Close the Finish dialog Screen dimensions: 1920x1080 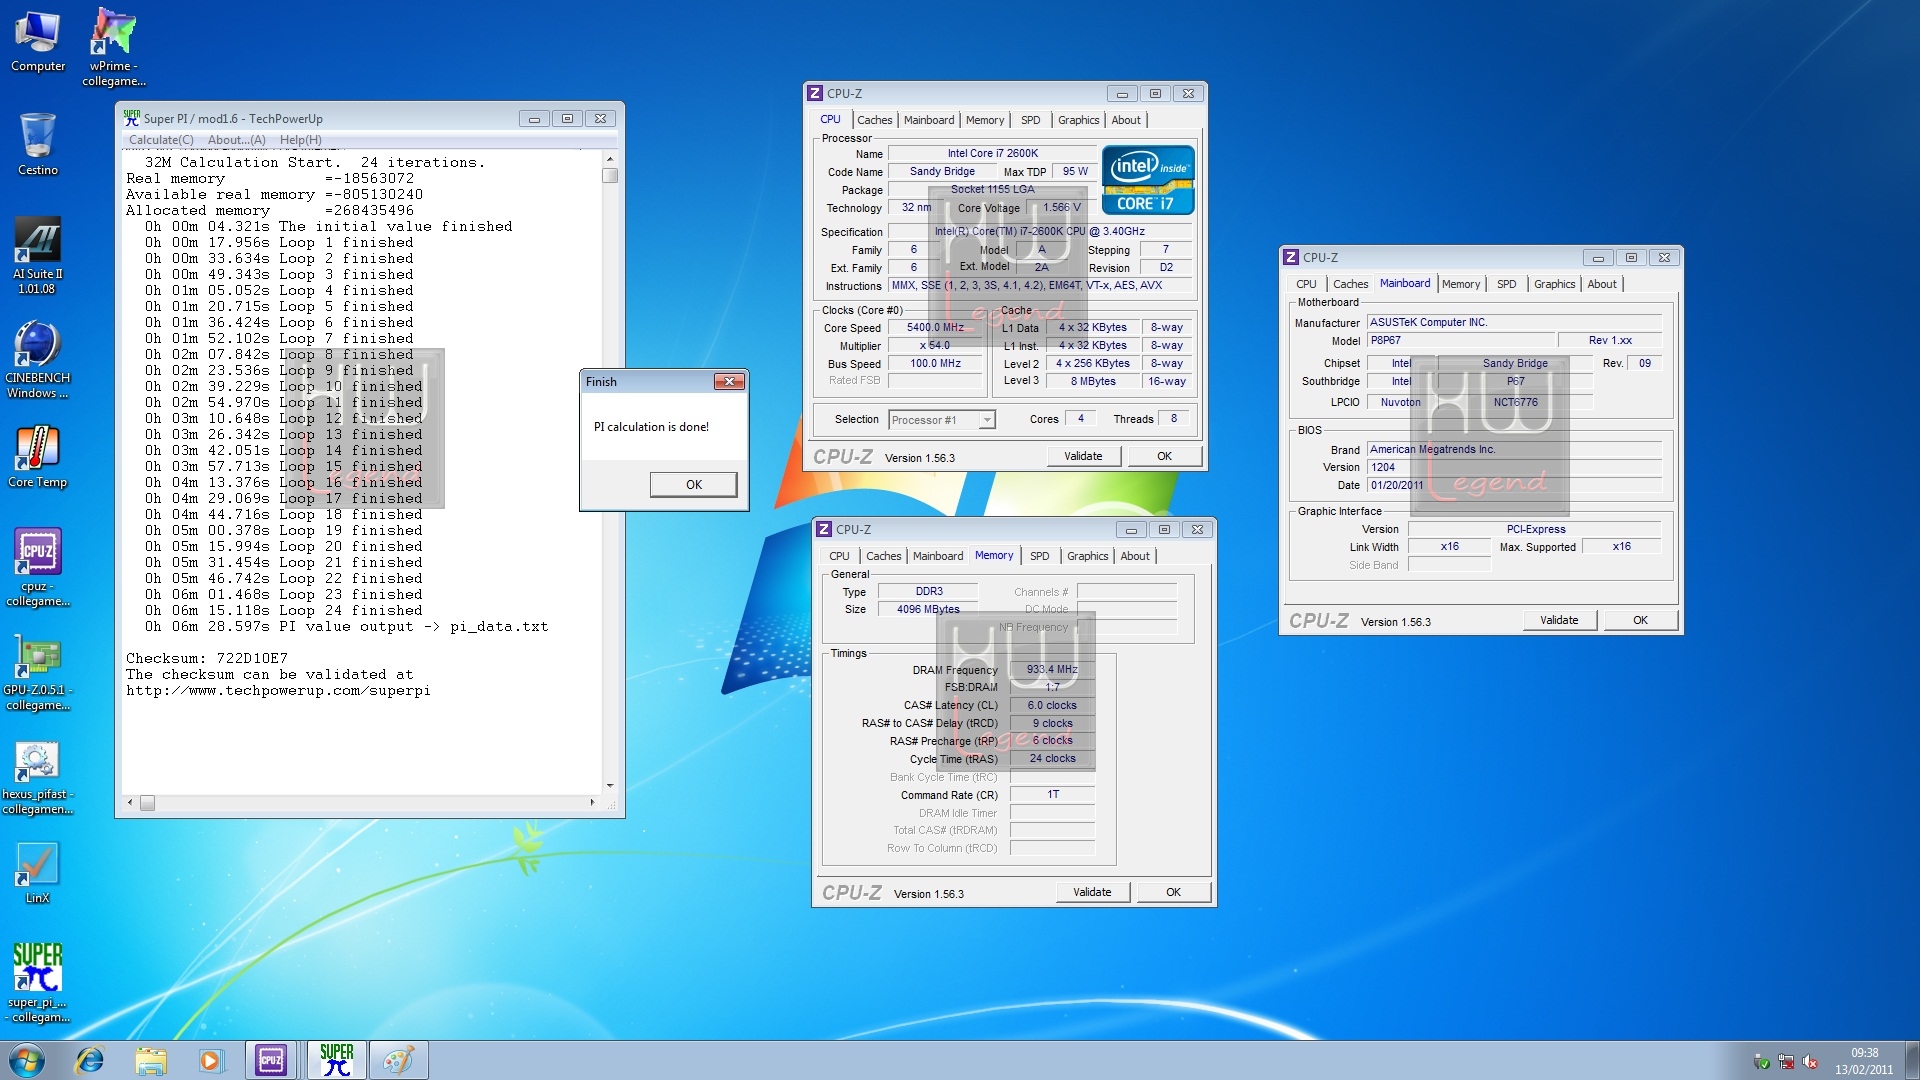point(729,382)
